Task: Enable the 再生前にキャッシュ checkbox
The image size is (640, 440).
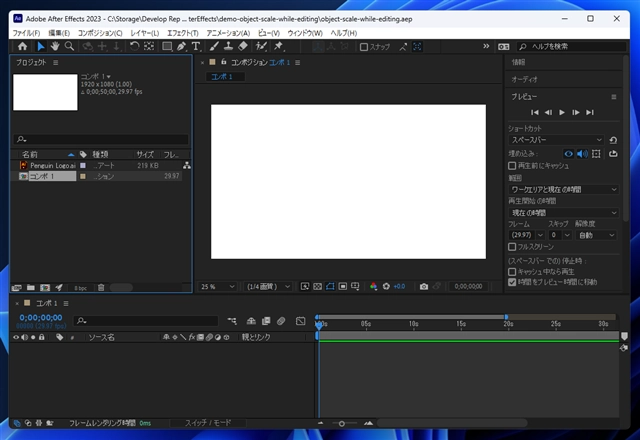Action: click(513, 165)
